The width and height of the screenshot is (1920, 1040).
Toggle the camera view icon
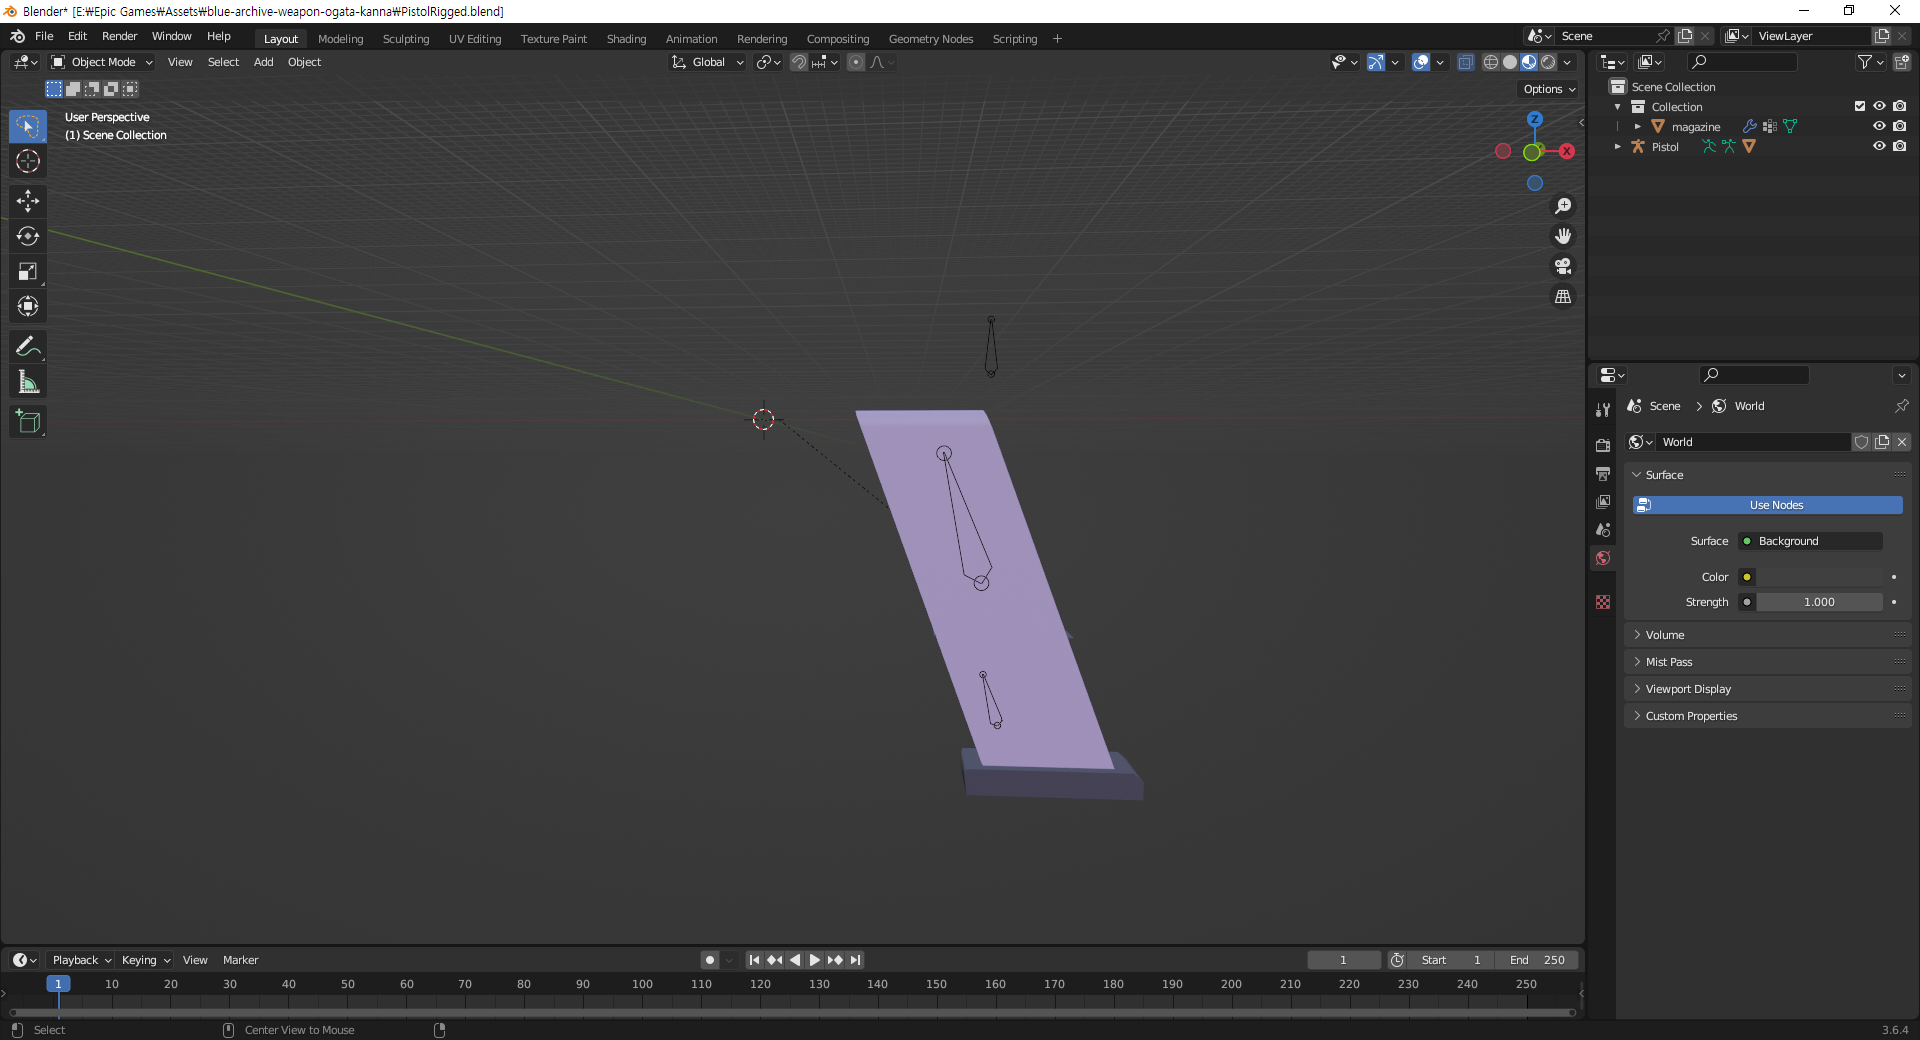pos(1563,266)
